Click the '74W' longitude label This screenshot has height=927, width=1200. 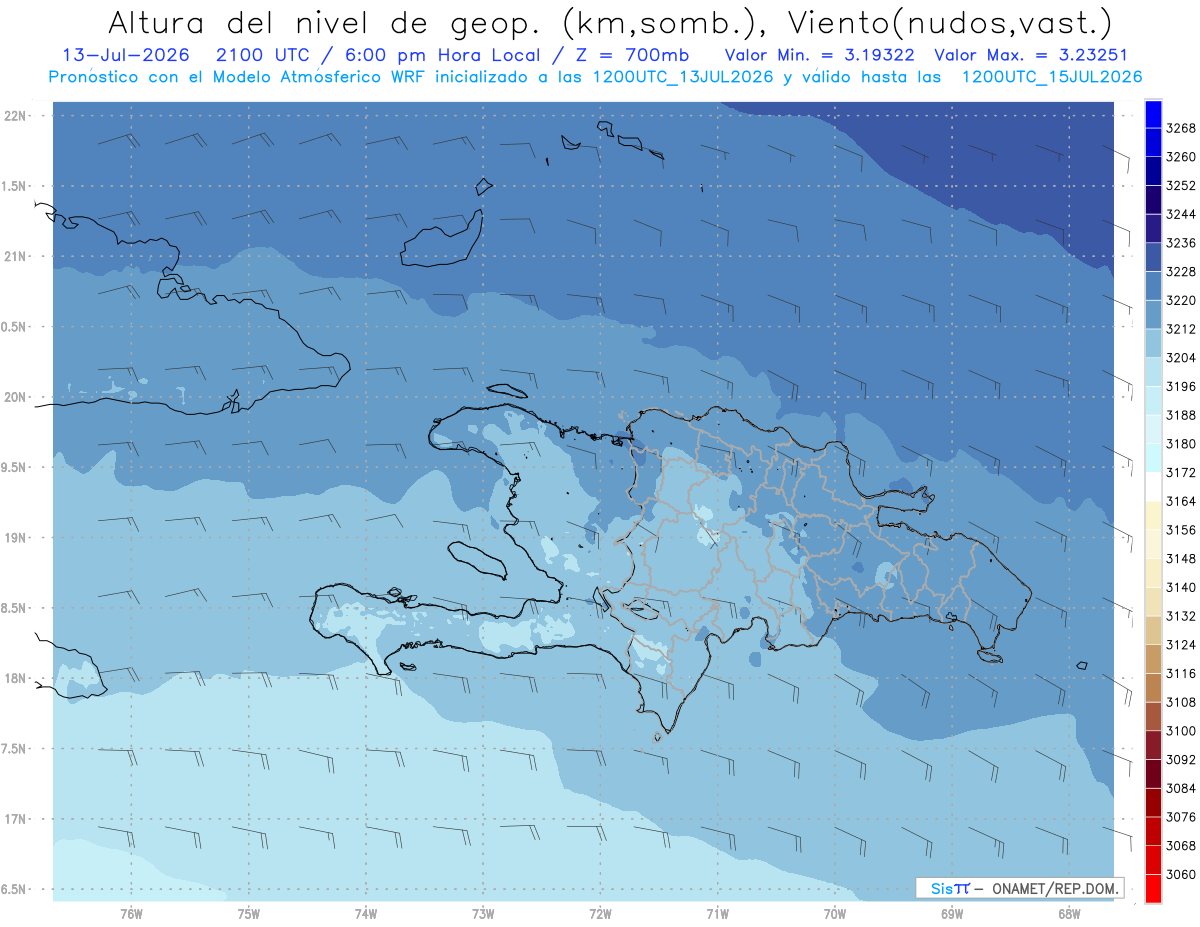pyautogui.click(x=366, y=914)
